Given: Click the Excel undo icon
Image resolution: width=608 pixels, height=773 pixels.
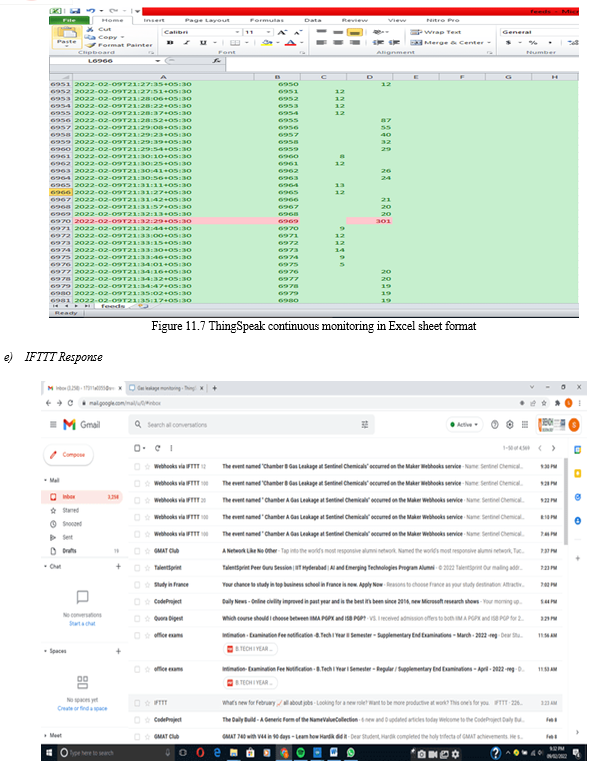Looking at the screenshot, I should click(x=91, y=11).
